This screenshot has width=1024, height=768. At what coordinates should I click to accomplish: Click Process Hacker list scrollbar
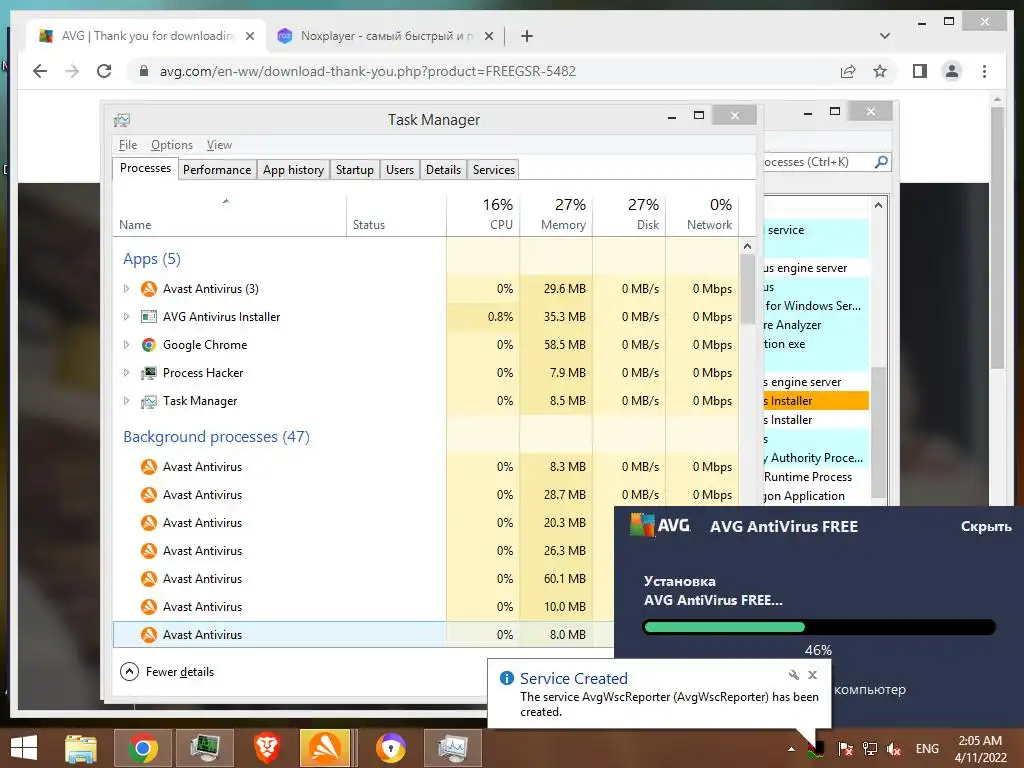click(879, 431)
